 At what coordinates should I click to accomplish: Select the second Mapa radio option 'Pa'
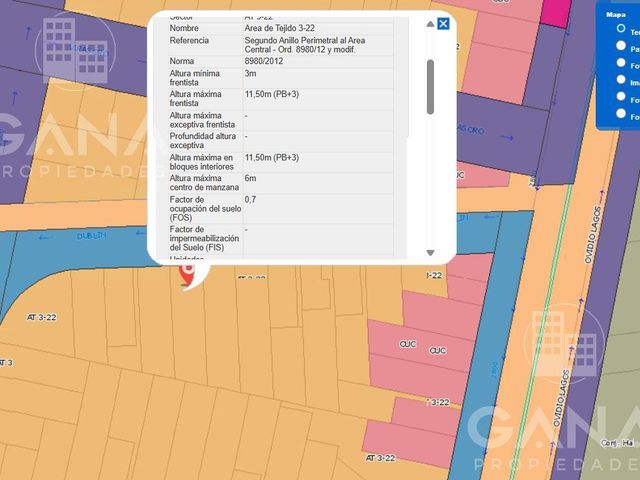click(x=621, y=46)
